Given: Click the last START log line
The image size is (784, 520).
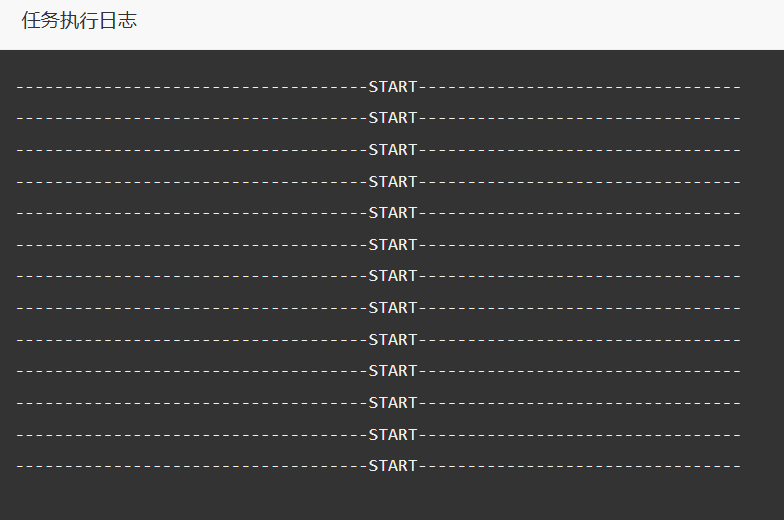Looking at the screenshot, I should [378, 466].
